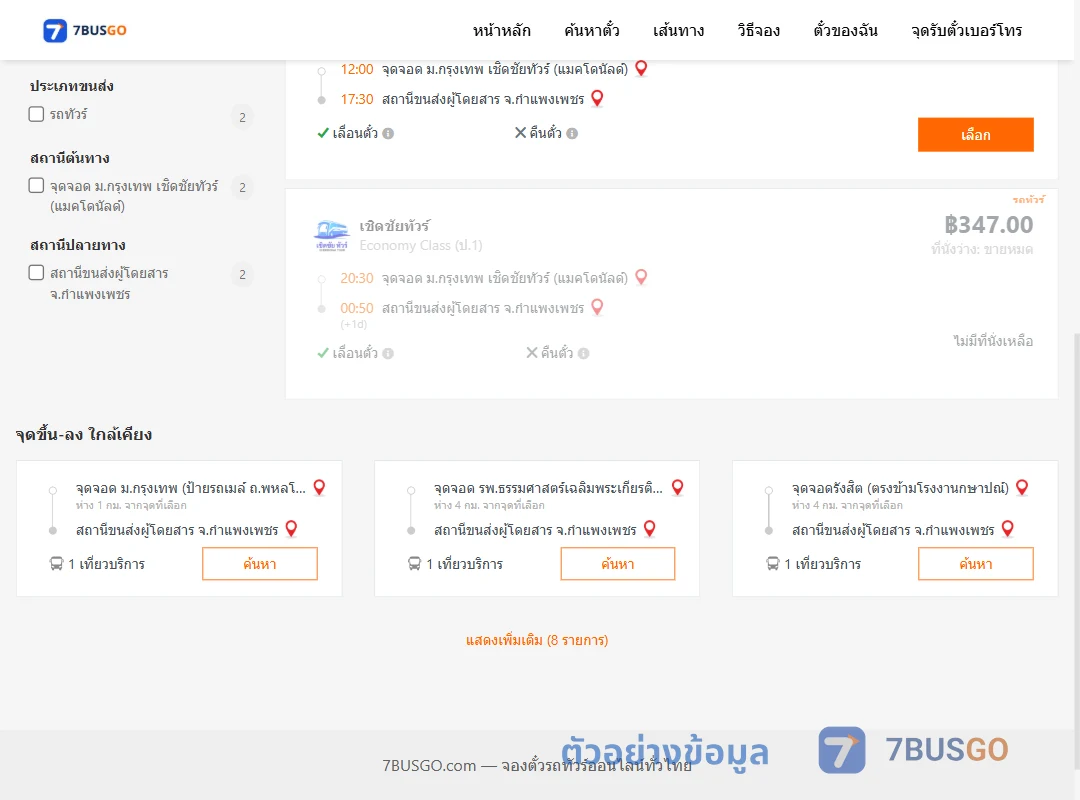1080x800 pixels.
Task: Click info icon next to คืนตั๋ว on 20:30 trip
Action: (x=583, y=353)
